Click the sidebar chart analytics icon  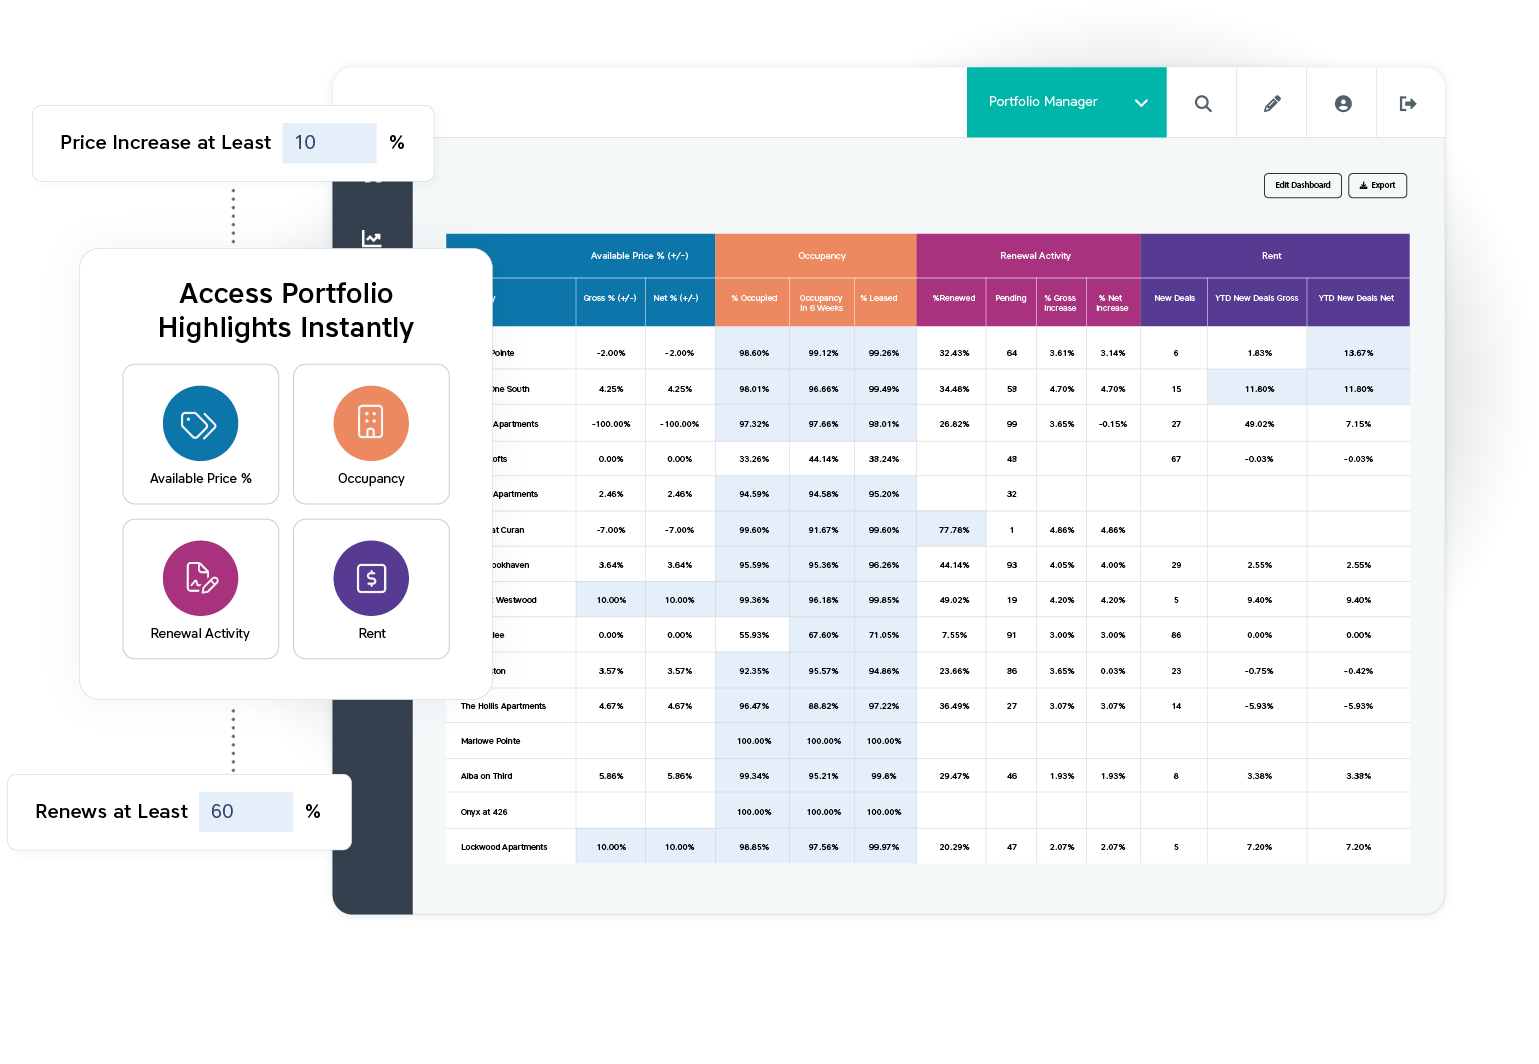(372, 238)
